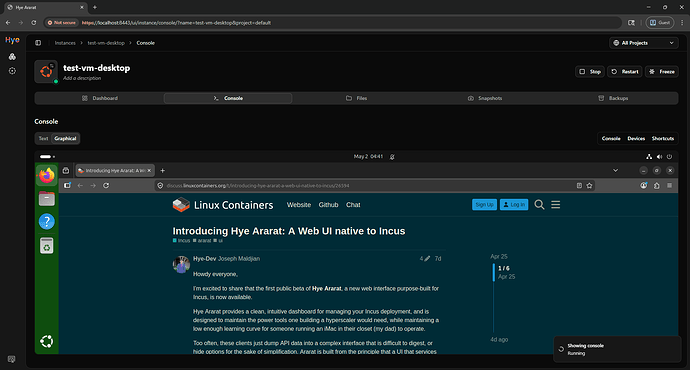690x370 pixels.
Task: Go to test-vm-desktop breadcrumb link
Action: (x=106, y=43)
